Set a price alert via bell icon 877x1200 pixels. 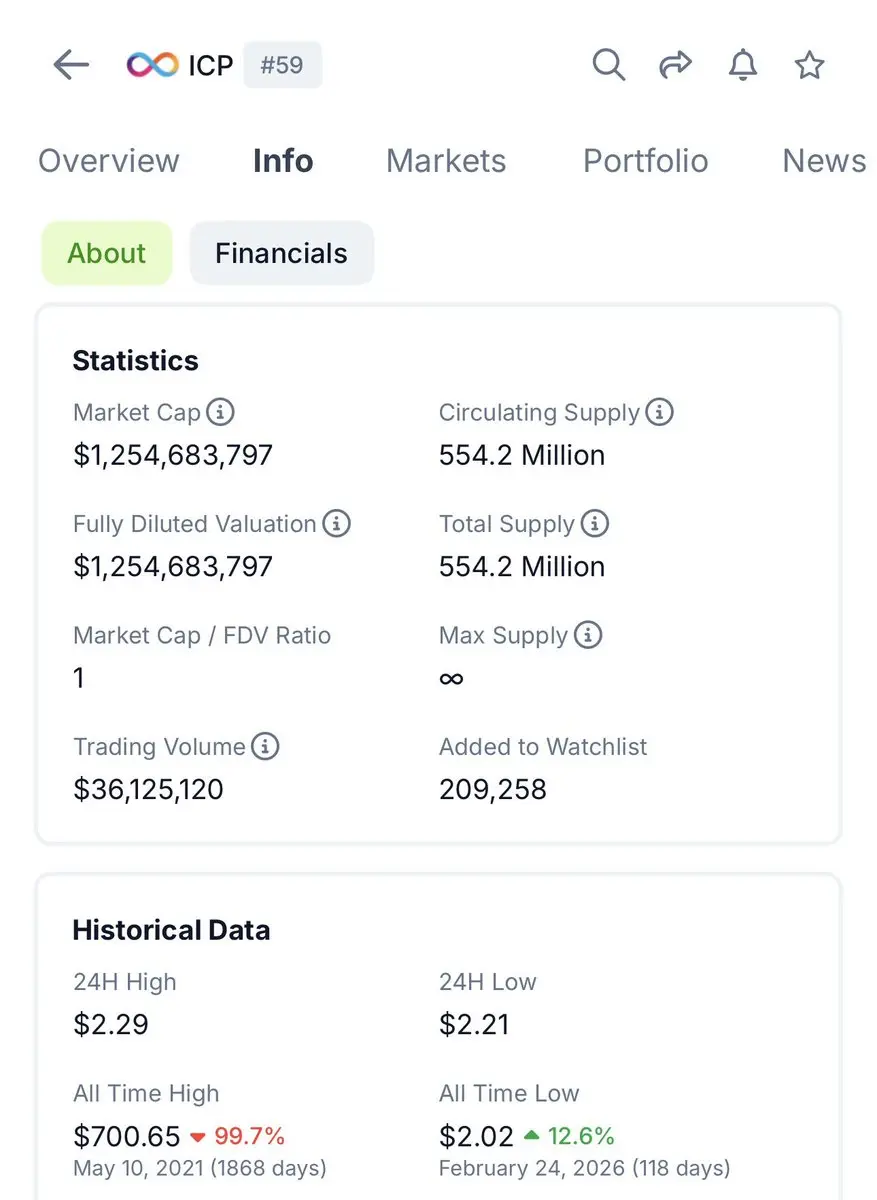[x=742, y=66]
